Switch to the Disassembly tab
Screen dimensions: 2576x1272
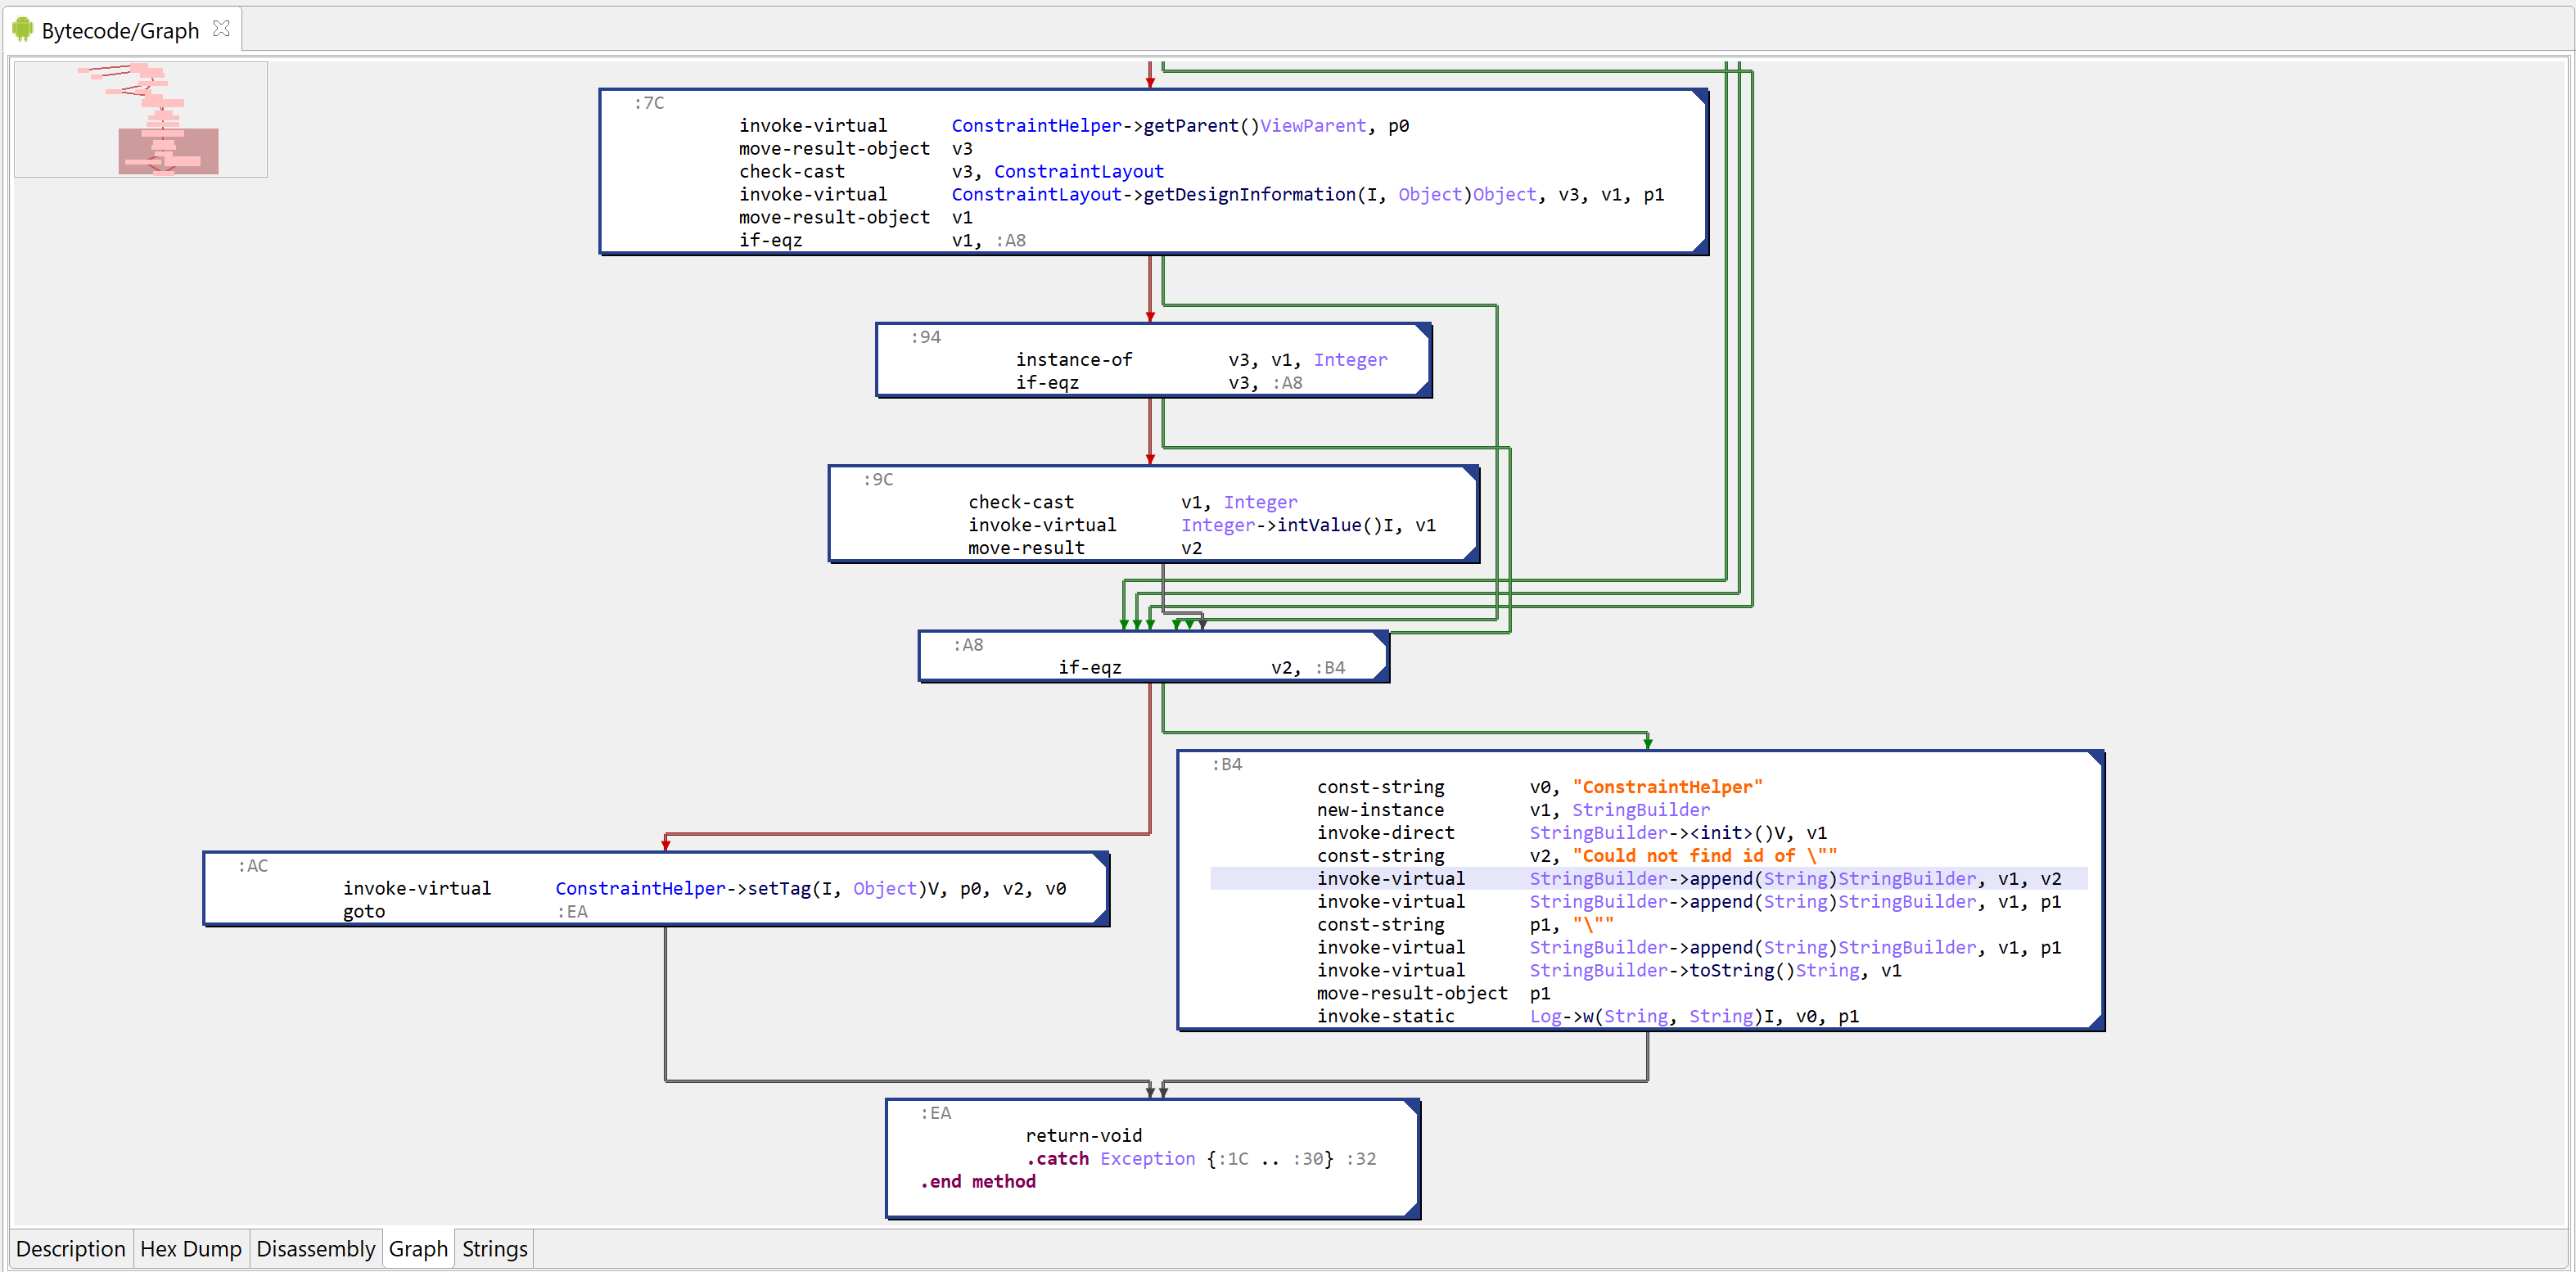coord(315,1249)
